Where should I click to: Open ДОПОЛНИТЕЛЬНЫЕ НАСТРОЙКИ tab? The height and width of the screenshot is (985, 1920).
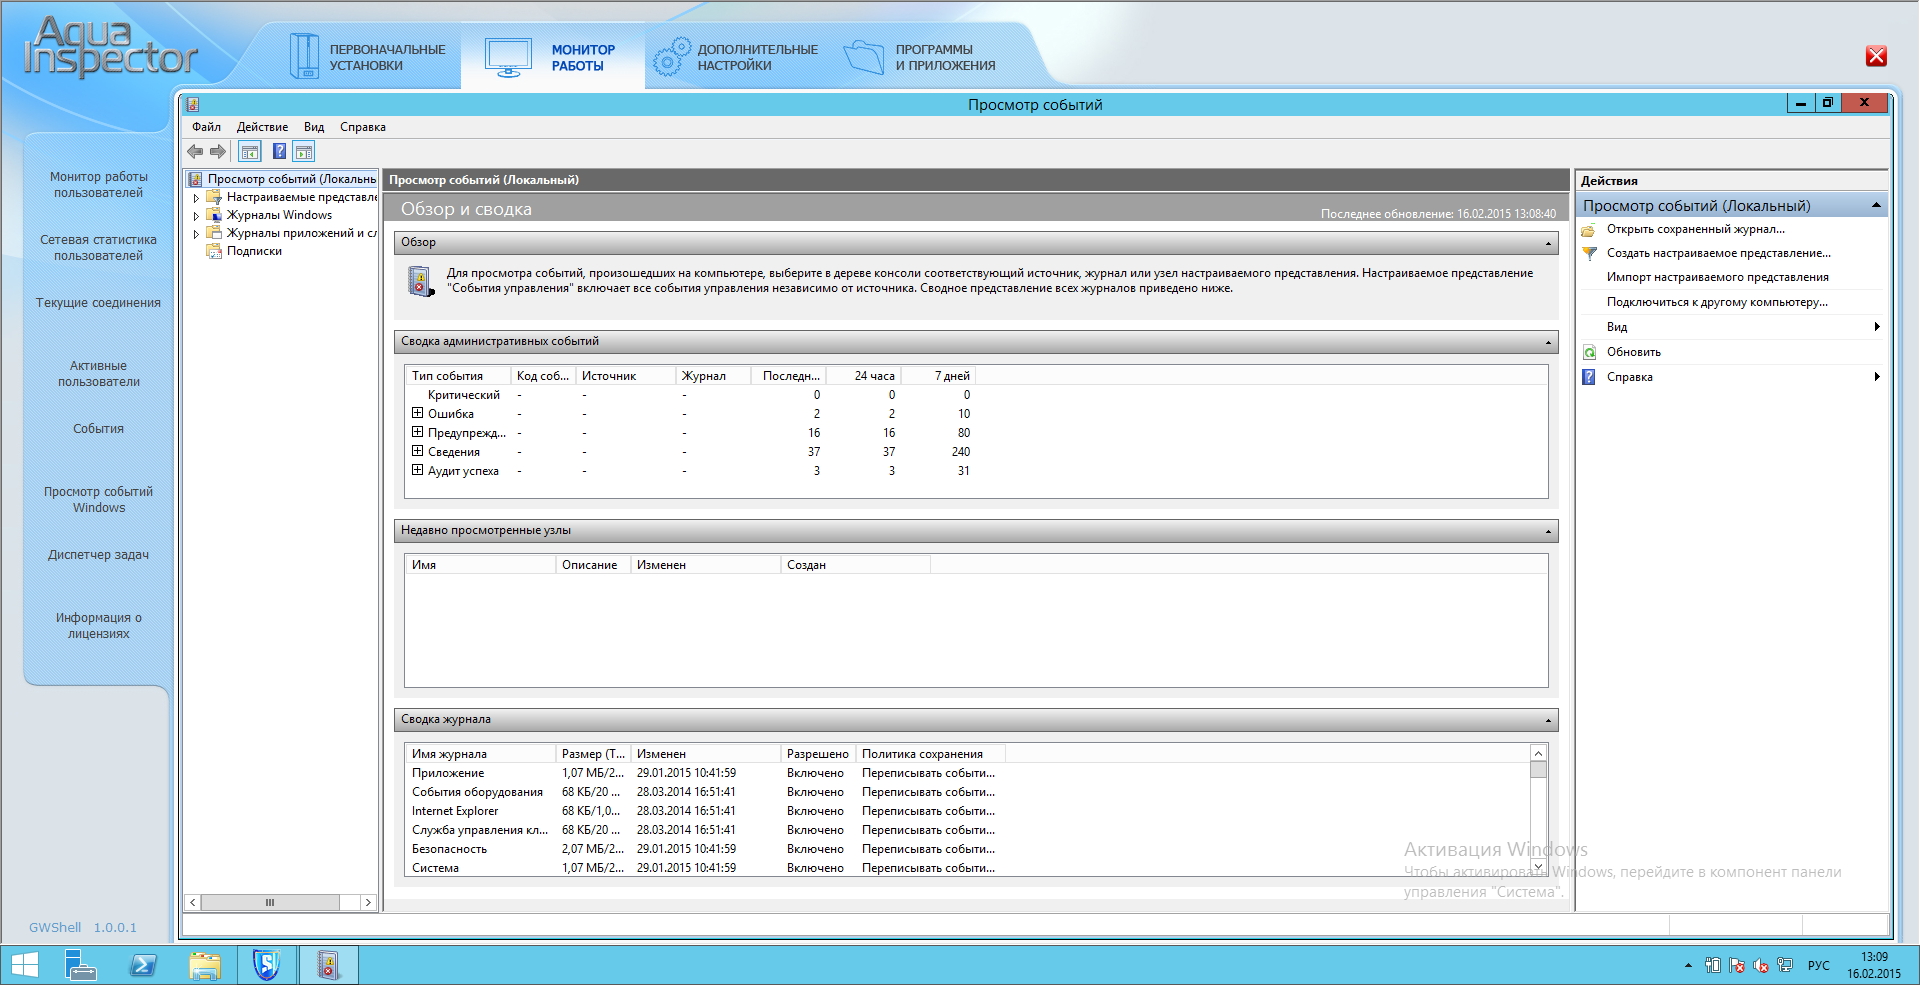click(x=735, y=57)
